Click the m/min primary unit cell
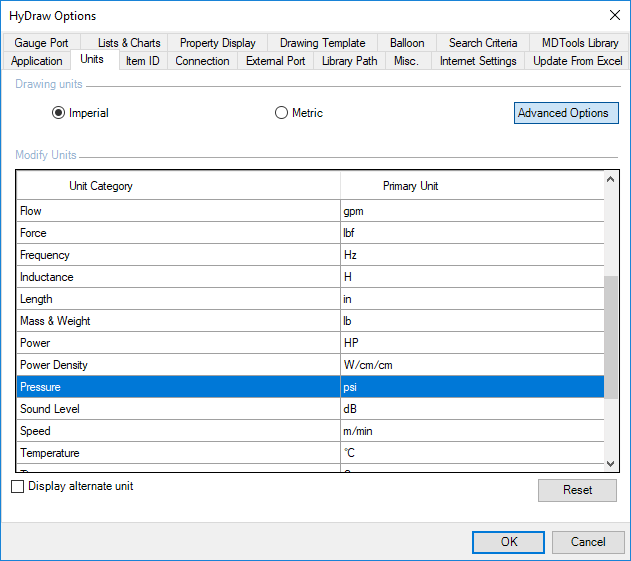631x561 pixels. pos(472,431)
